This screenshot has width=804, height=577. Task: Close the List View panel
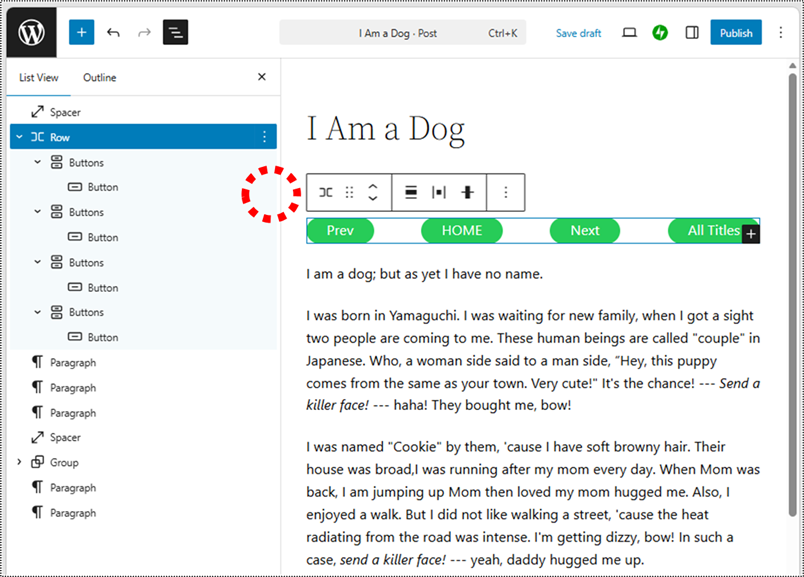262,77
